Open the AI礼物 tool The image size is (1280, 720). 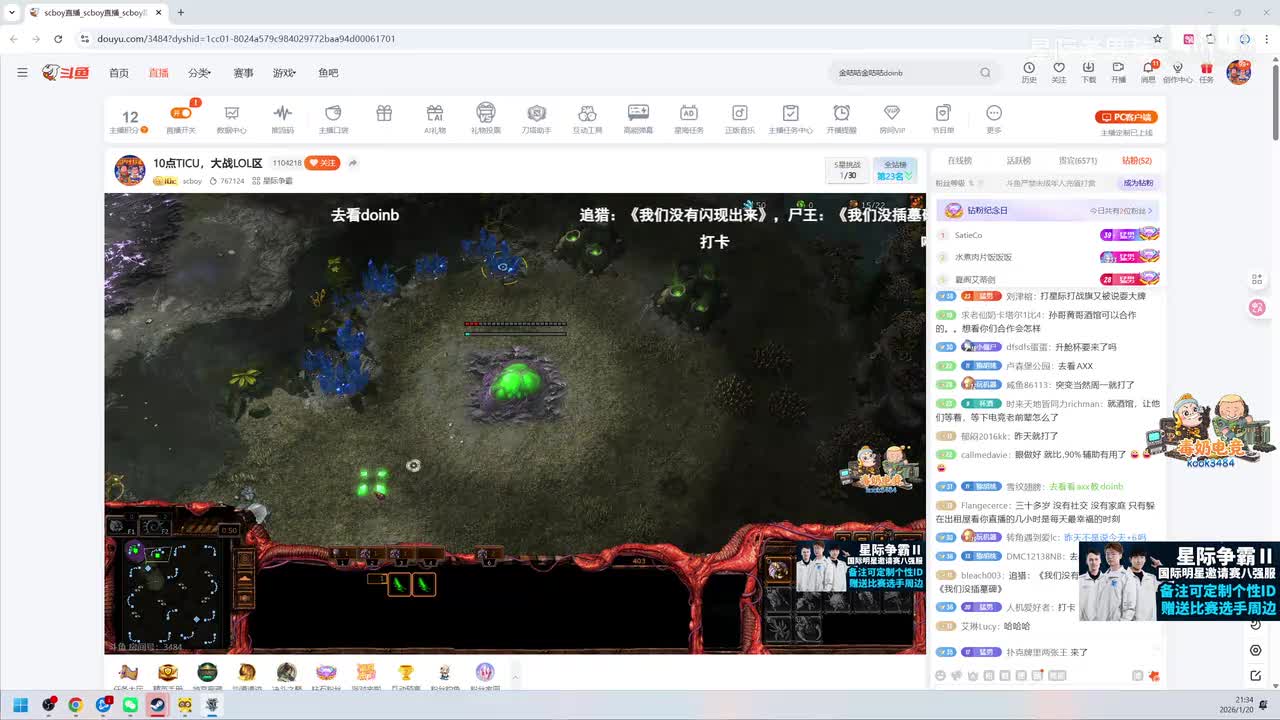pos(435,119)
